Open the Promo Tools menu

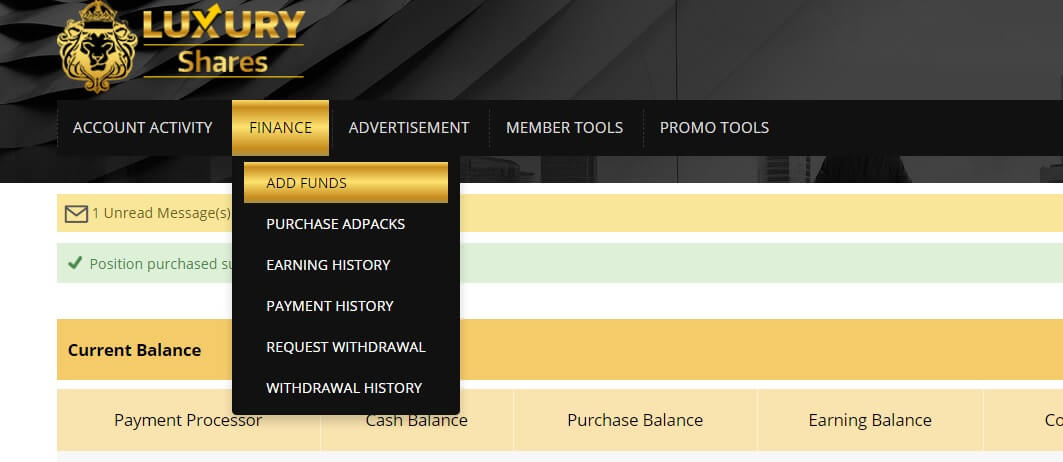(714, 128)
